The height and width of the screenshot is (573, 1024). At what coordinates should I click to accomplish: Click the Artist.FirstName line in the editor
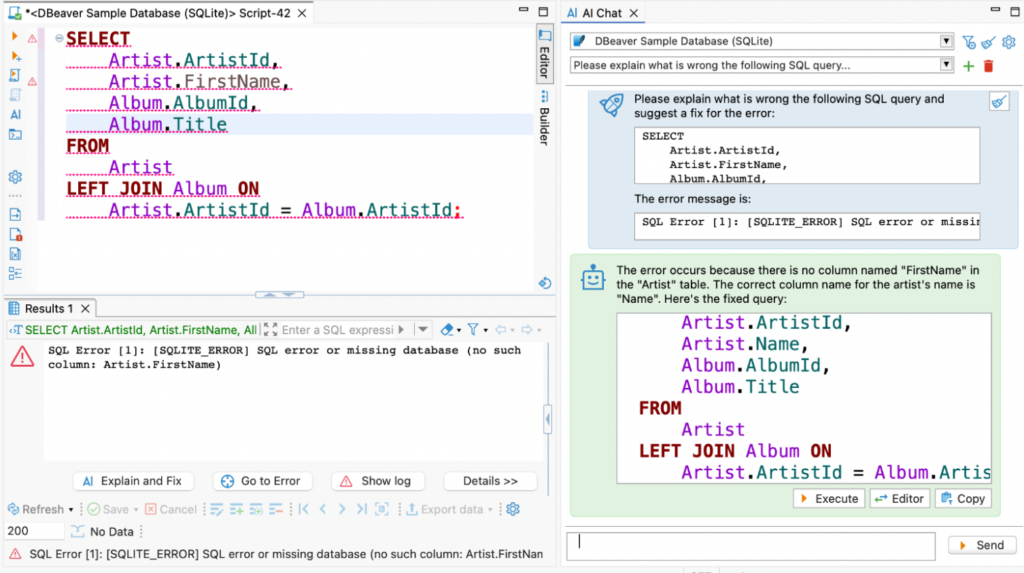[199, 81]
